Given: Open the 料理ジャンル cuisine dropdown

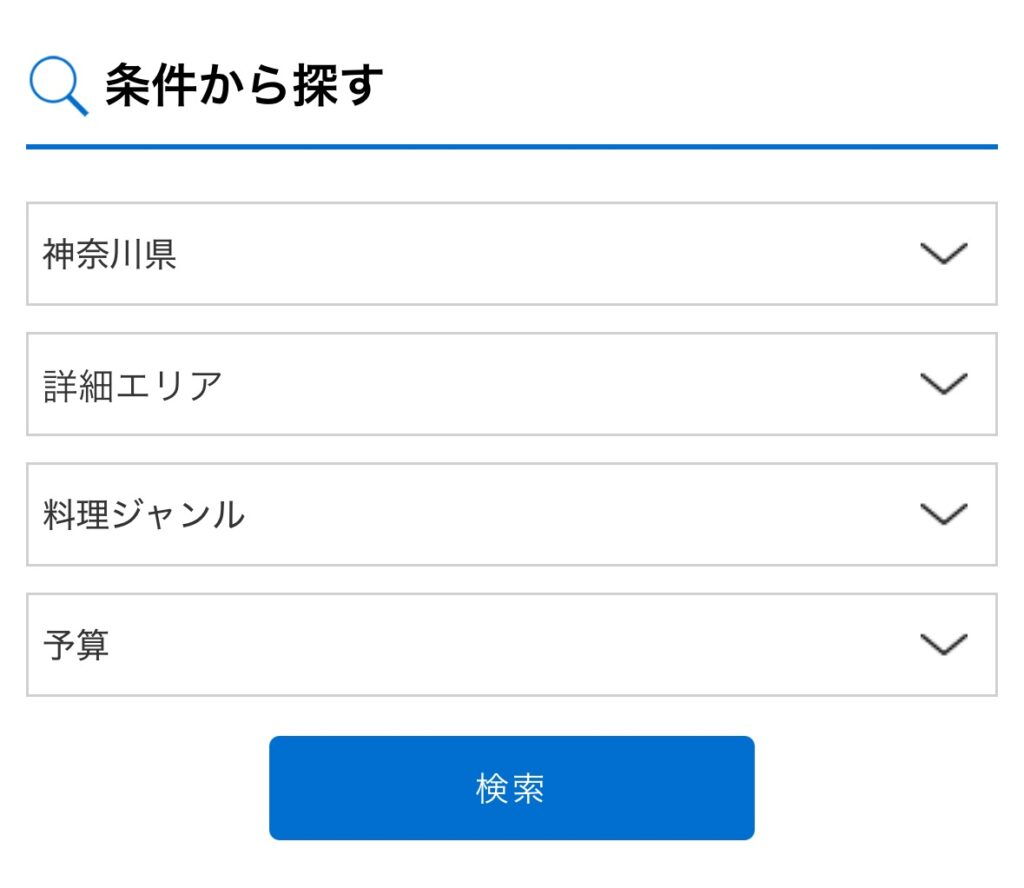Looking at the screenshot, I should 511,514.
